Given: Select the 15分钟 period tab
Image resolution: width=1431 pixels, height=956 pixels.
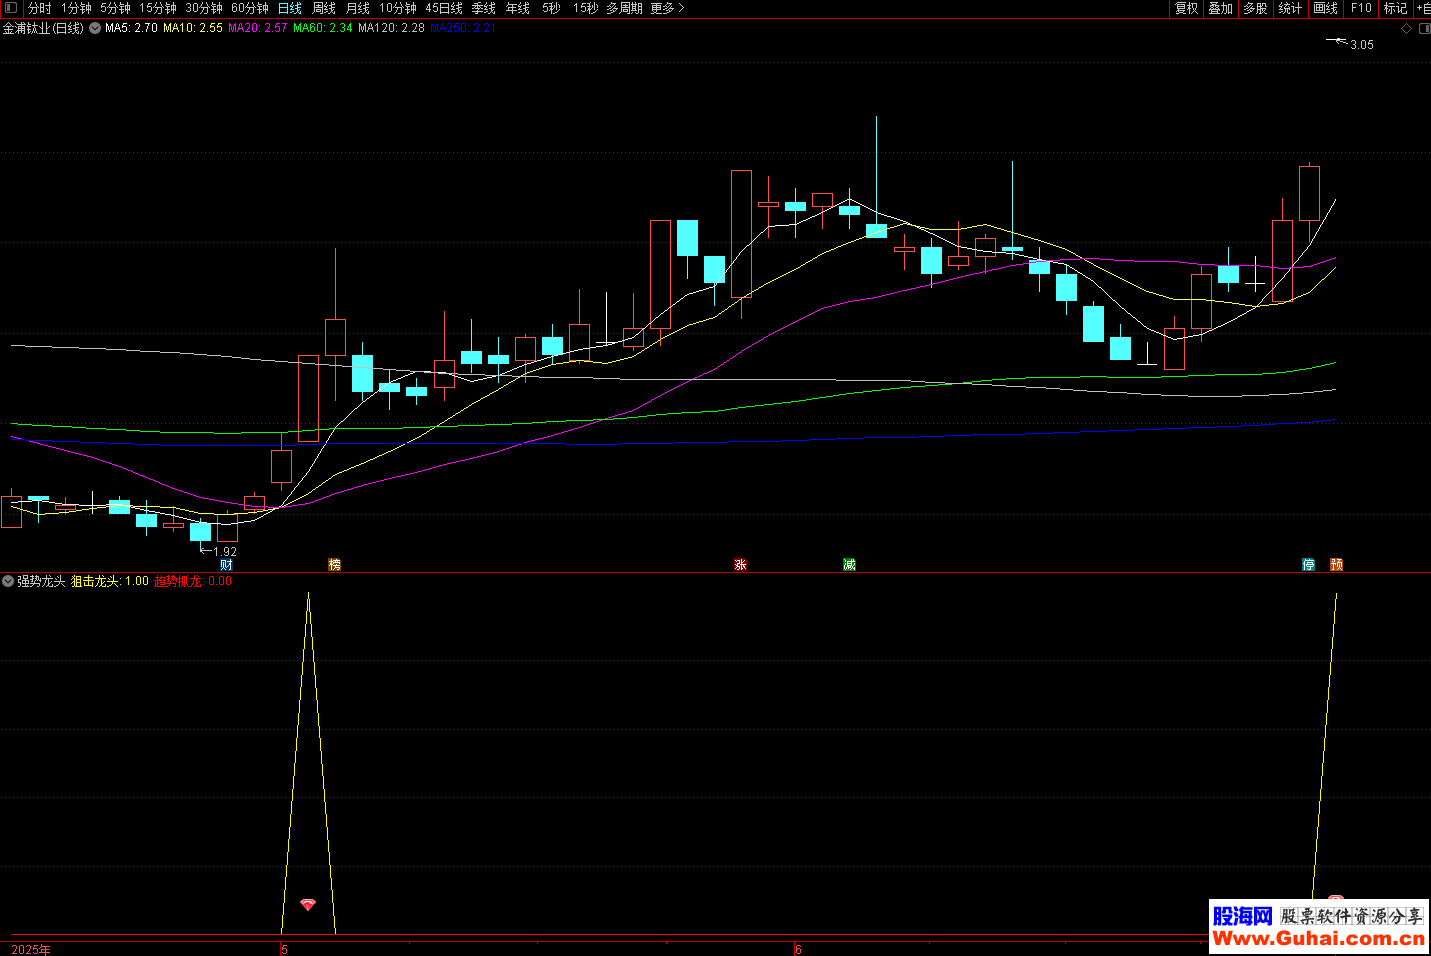Looking at the screenshot, I should pyautogui.click(x=158, y=8).
